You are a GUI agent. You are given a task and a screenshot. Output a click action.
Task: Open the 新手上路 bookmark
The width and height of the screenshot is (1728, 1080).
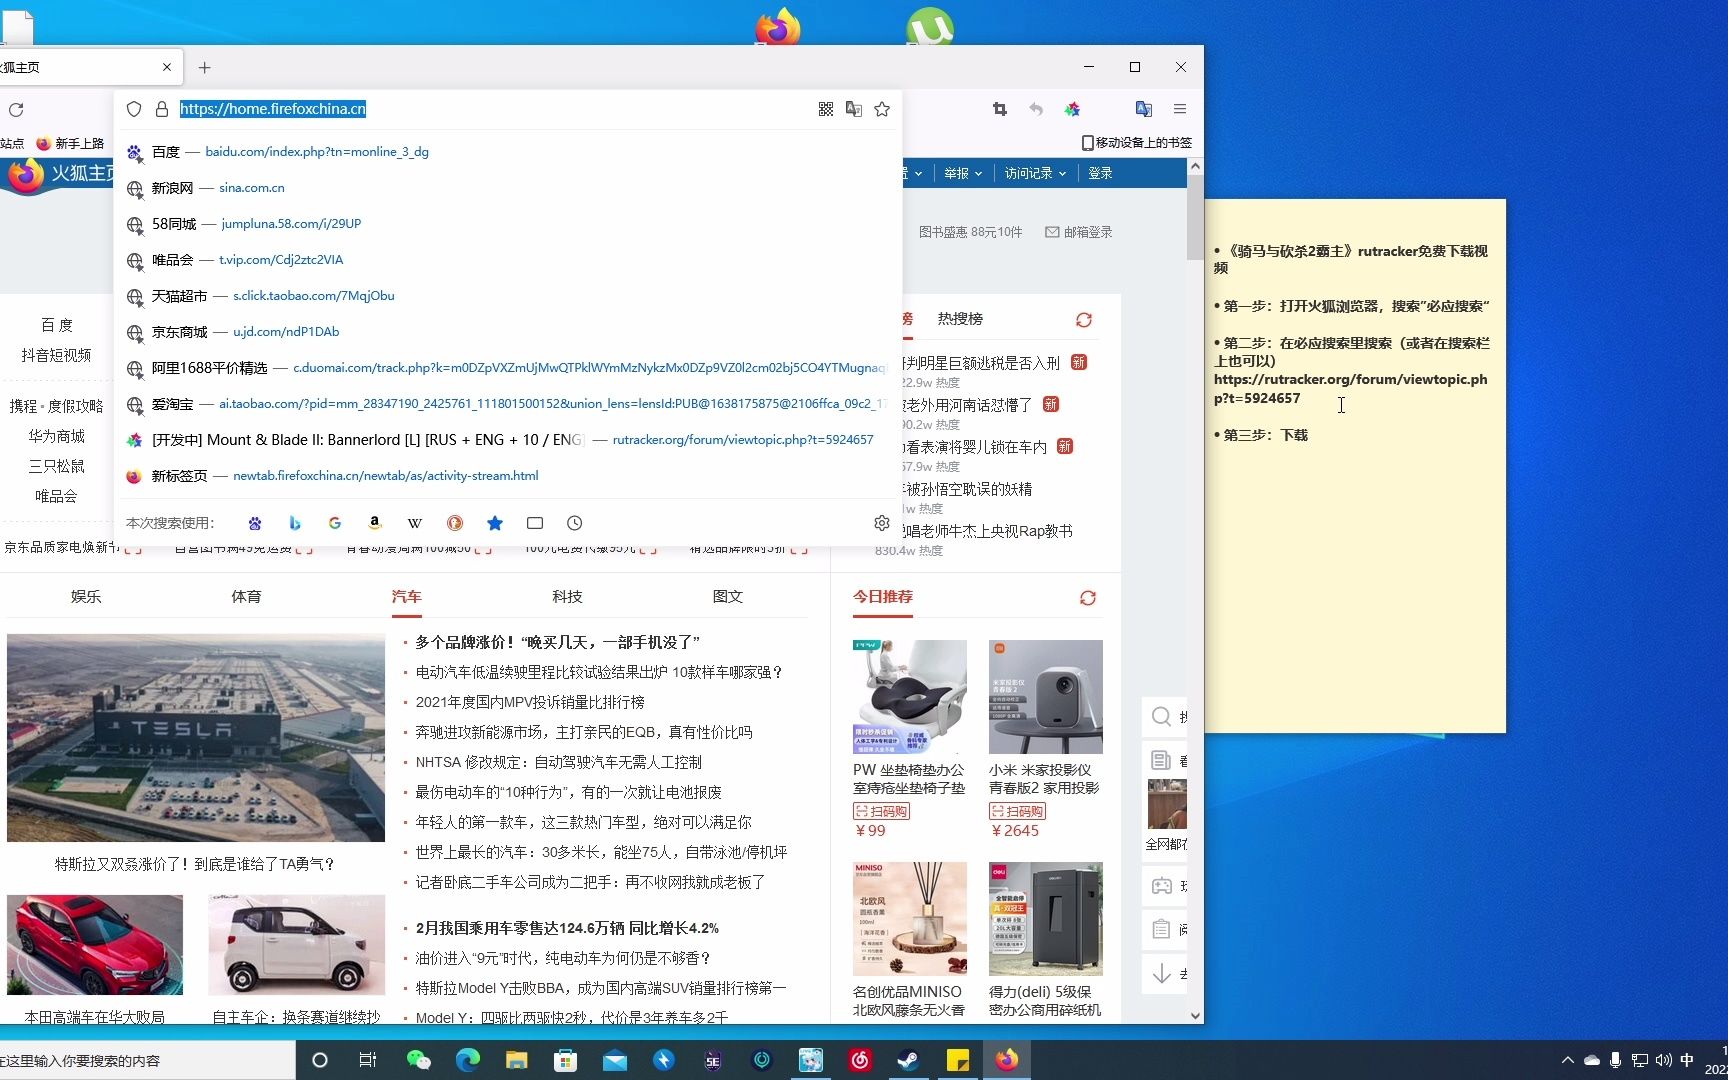70,143
